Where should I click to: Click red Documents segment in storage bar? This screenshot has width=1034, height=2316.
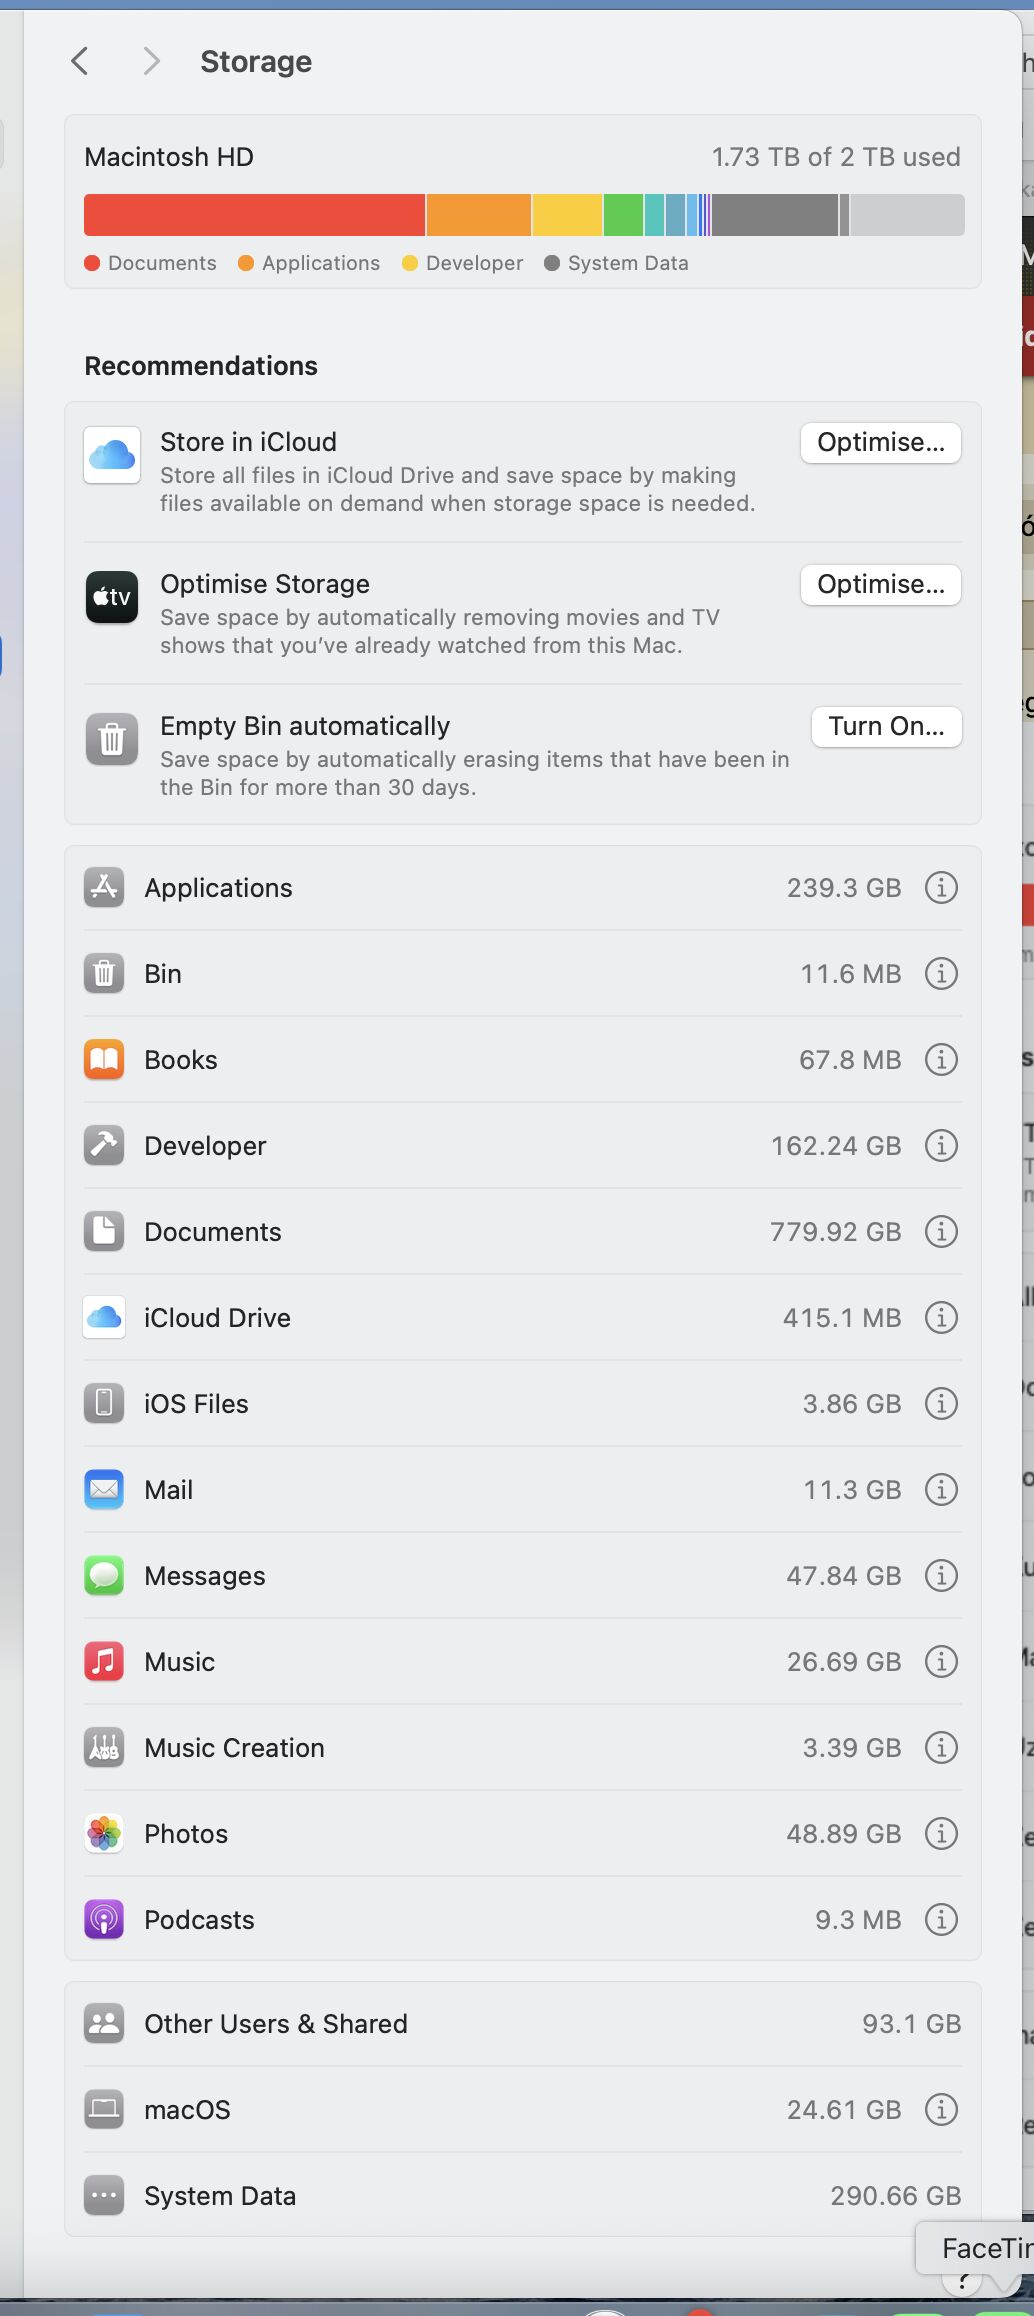click(x=254, y=215)
